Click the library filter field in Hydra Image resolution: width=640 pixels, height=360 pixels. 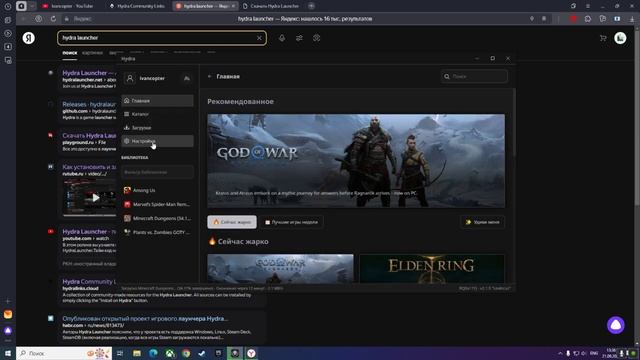click(157, 172)
